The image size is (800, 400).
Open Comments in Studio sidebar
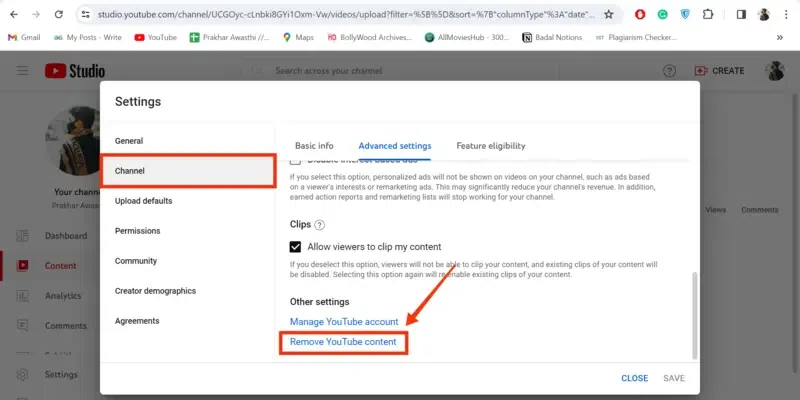(x=50, y=326)
